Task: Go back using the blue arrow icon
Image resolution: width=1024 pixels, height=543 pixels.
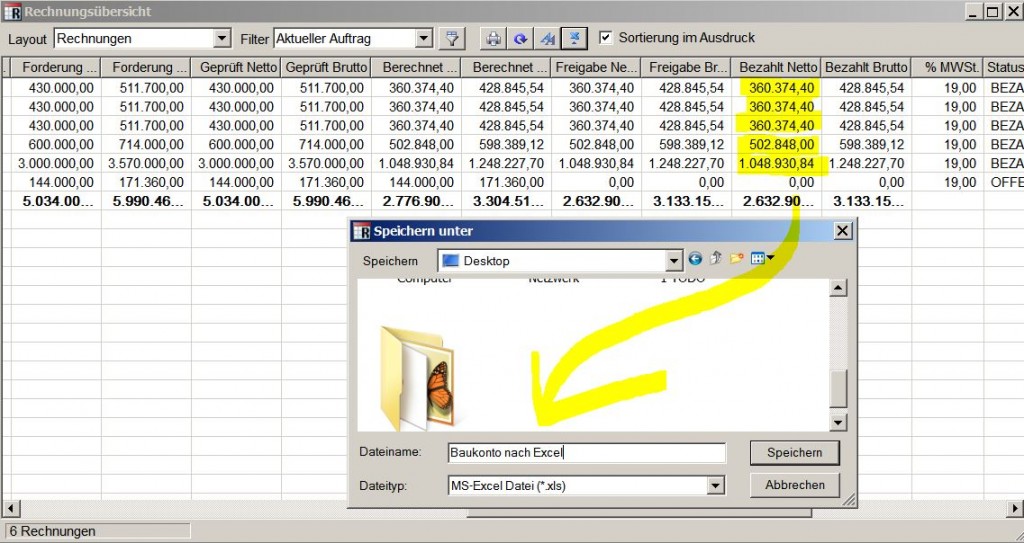Action: pos(696,260)
